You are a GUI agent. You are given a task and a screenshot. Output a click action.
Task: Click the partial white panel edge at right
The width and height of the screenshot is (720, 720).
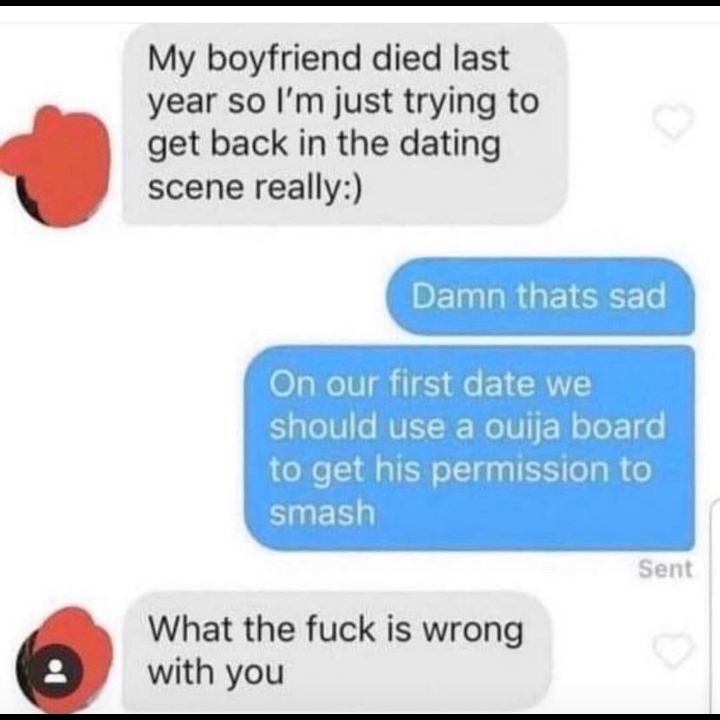714,606
